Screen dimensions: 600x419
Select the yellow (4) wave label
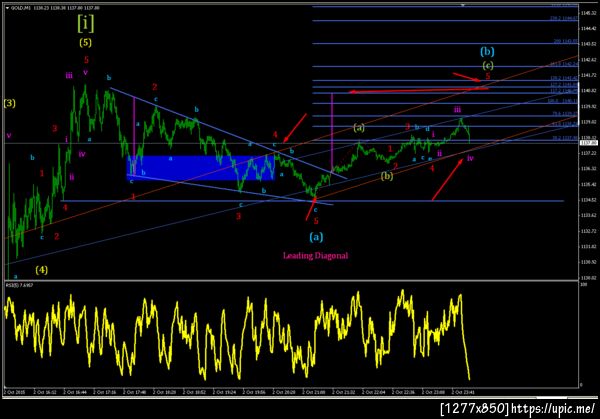[41, 270]
